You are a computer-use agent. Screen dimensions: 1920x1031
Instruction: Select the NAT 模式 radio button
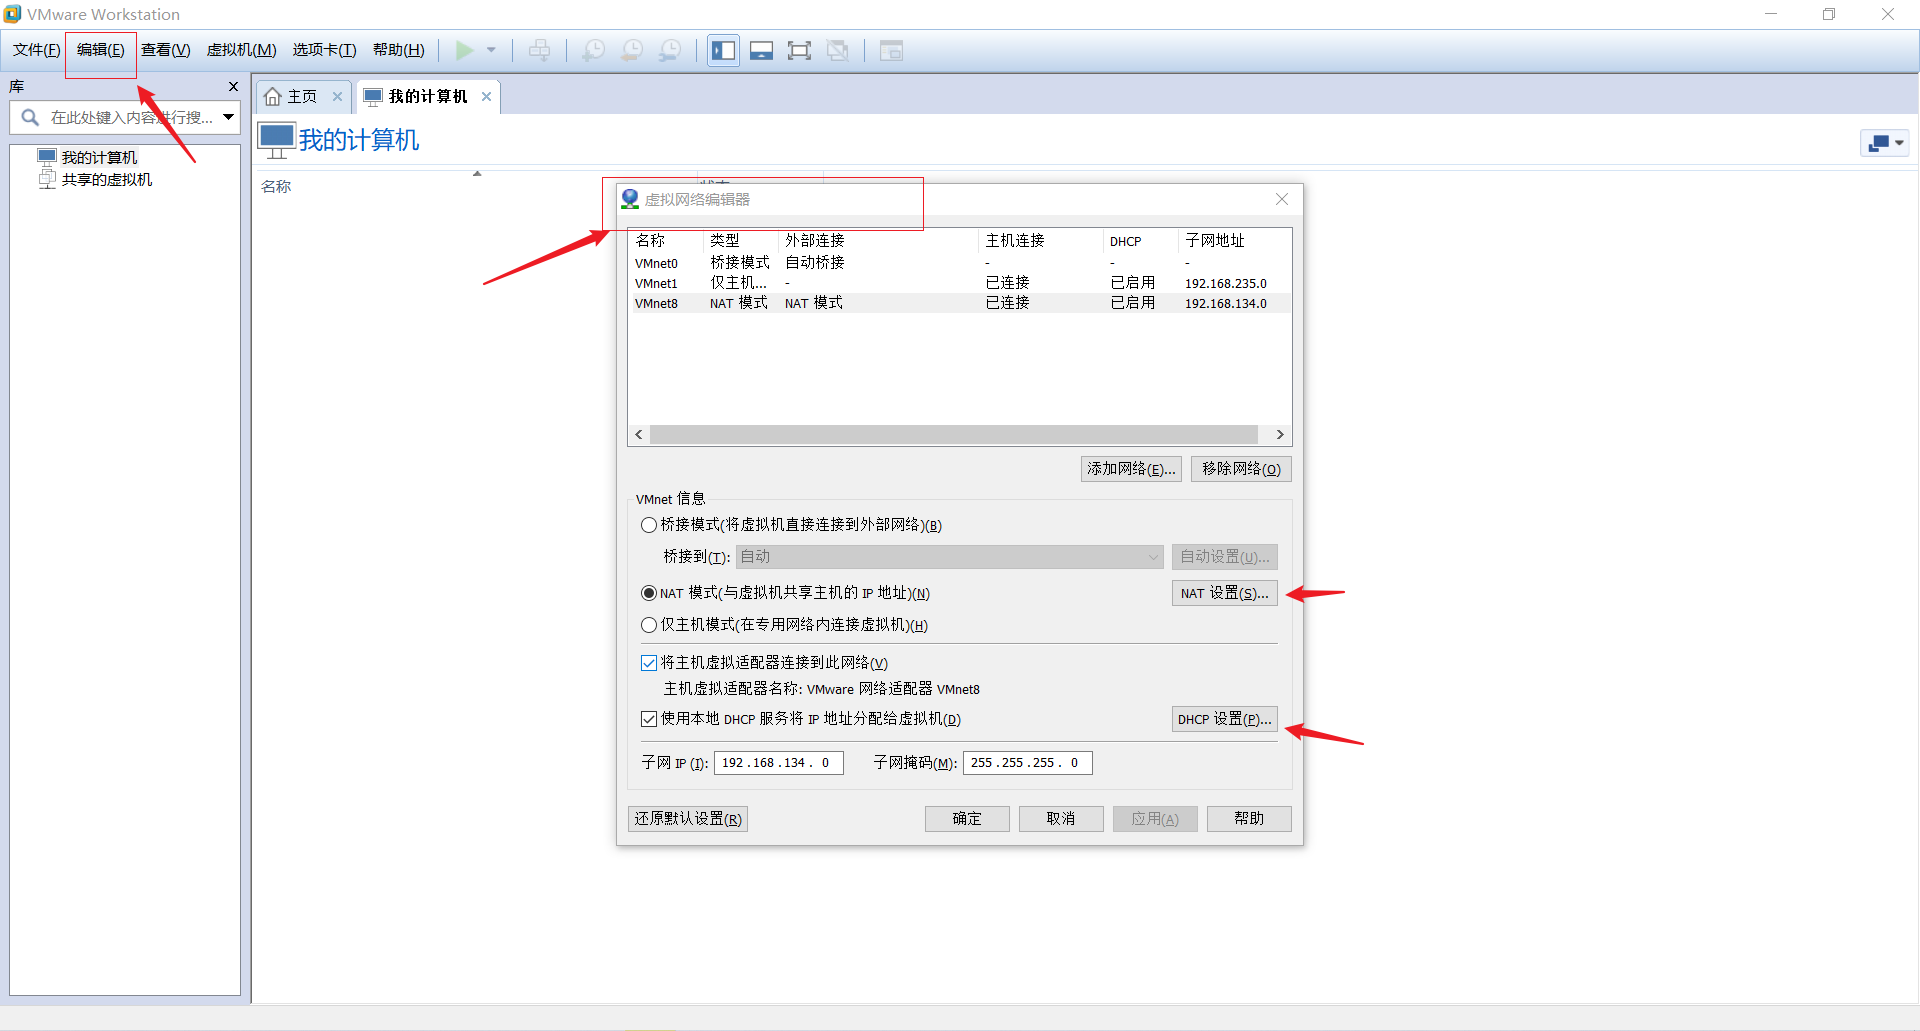click(649, 593)
